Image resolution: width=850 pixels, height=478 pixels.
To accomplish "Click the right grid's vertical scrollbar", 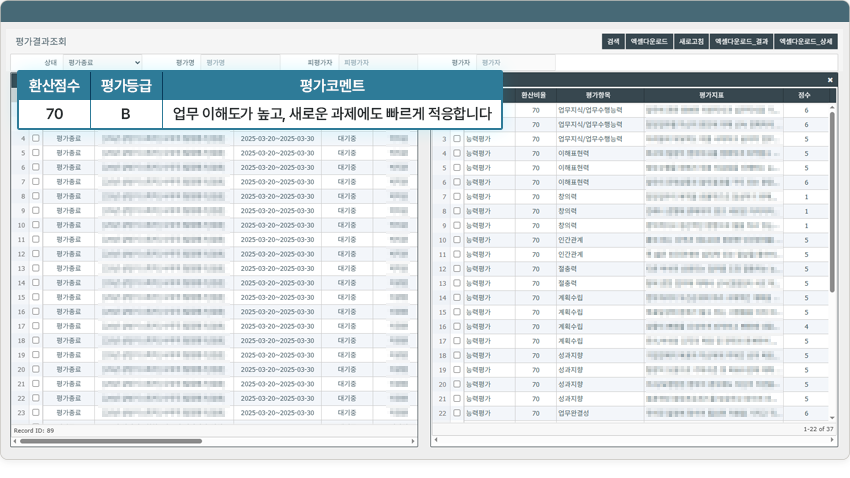I will click(x=832, y=200).
